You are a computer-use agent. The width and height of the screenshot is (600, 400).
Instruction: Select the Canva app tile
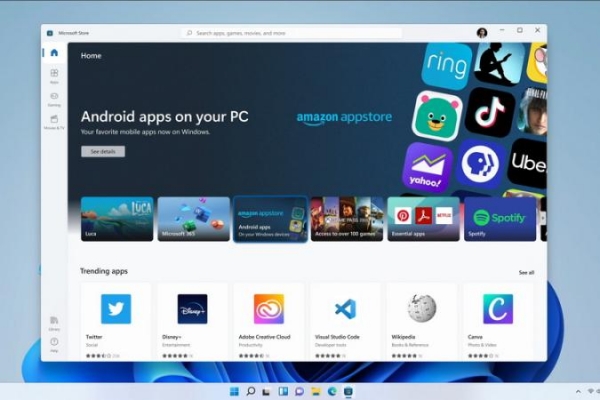[498, 308]
